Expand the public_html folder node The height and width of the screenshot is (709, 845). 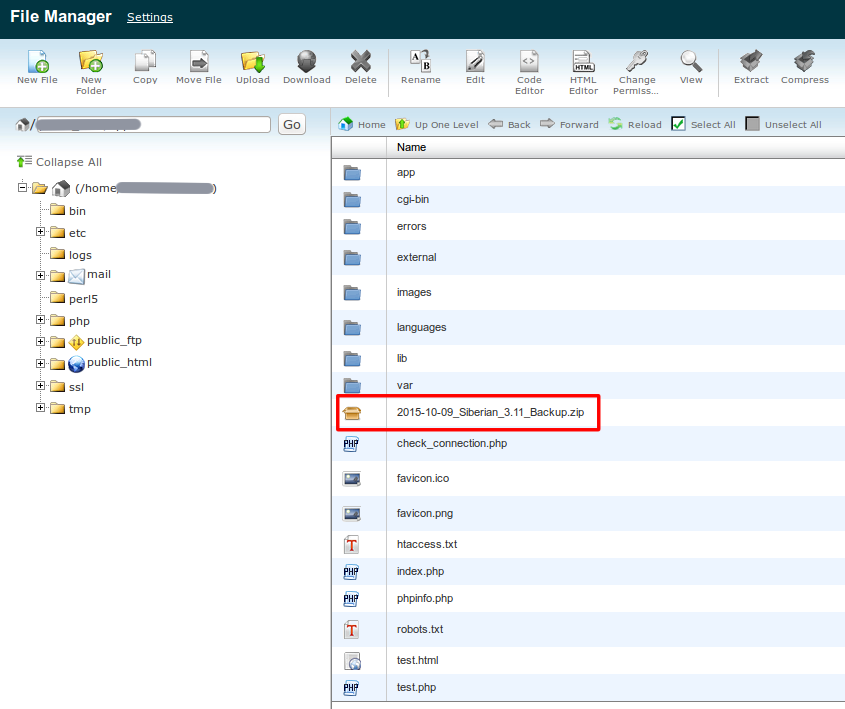coord(40,364)
